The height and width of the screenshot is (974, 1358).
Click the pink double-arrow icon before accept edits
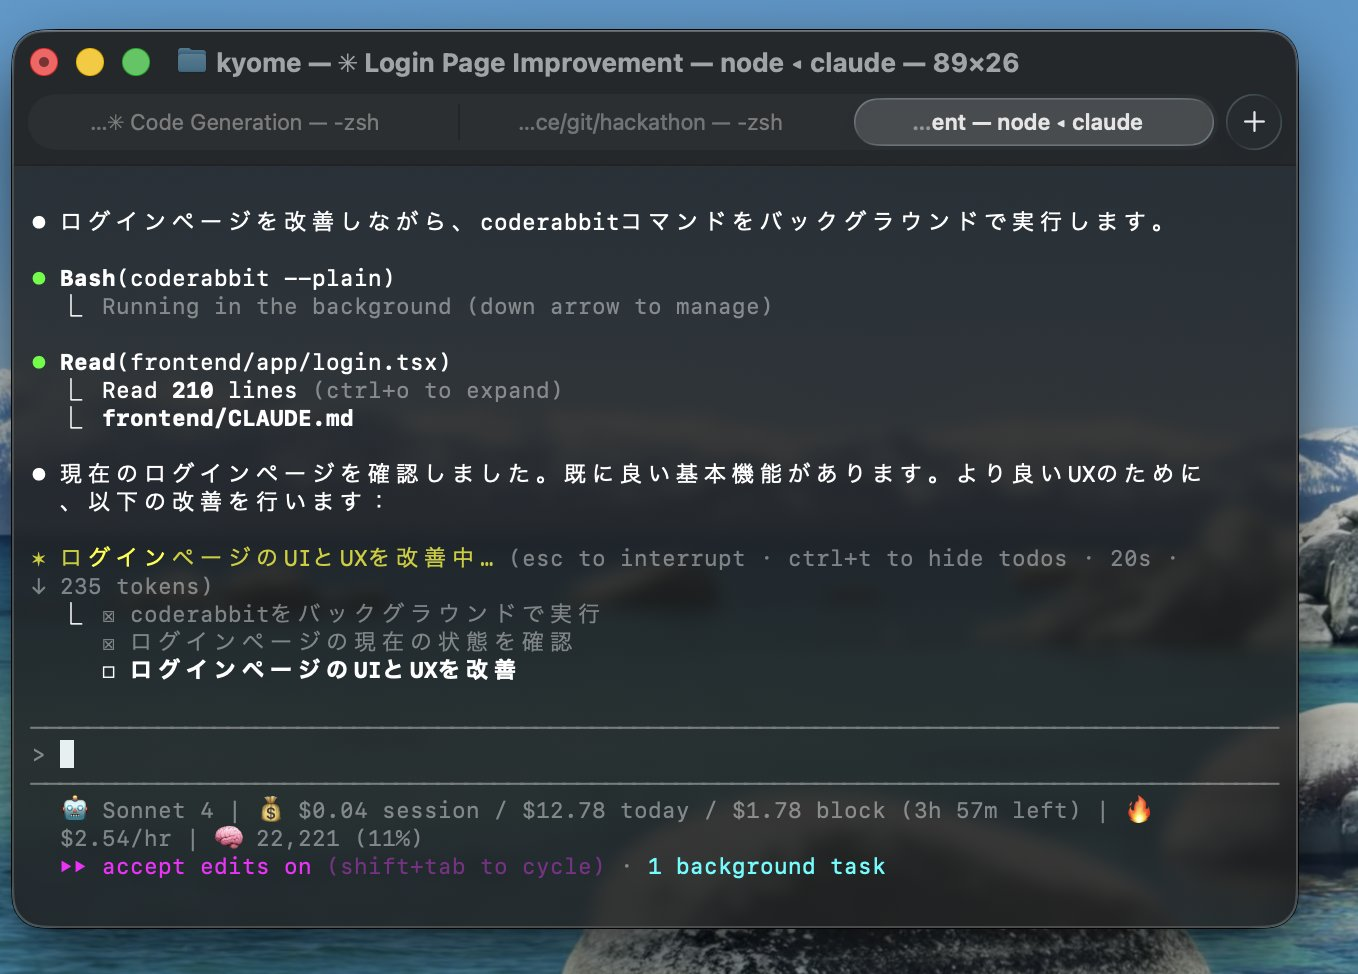click(x=72, y=866)
